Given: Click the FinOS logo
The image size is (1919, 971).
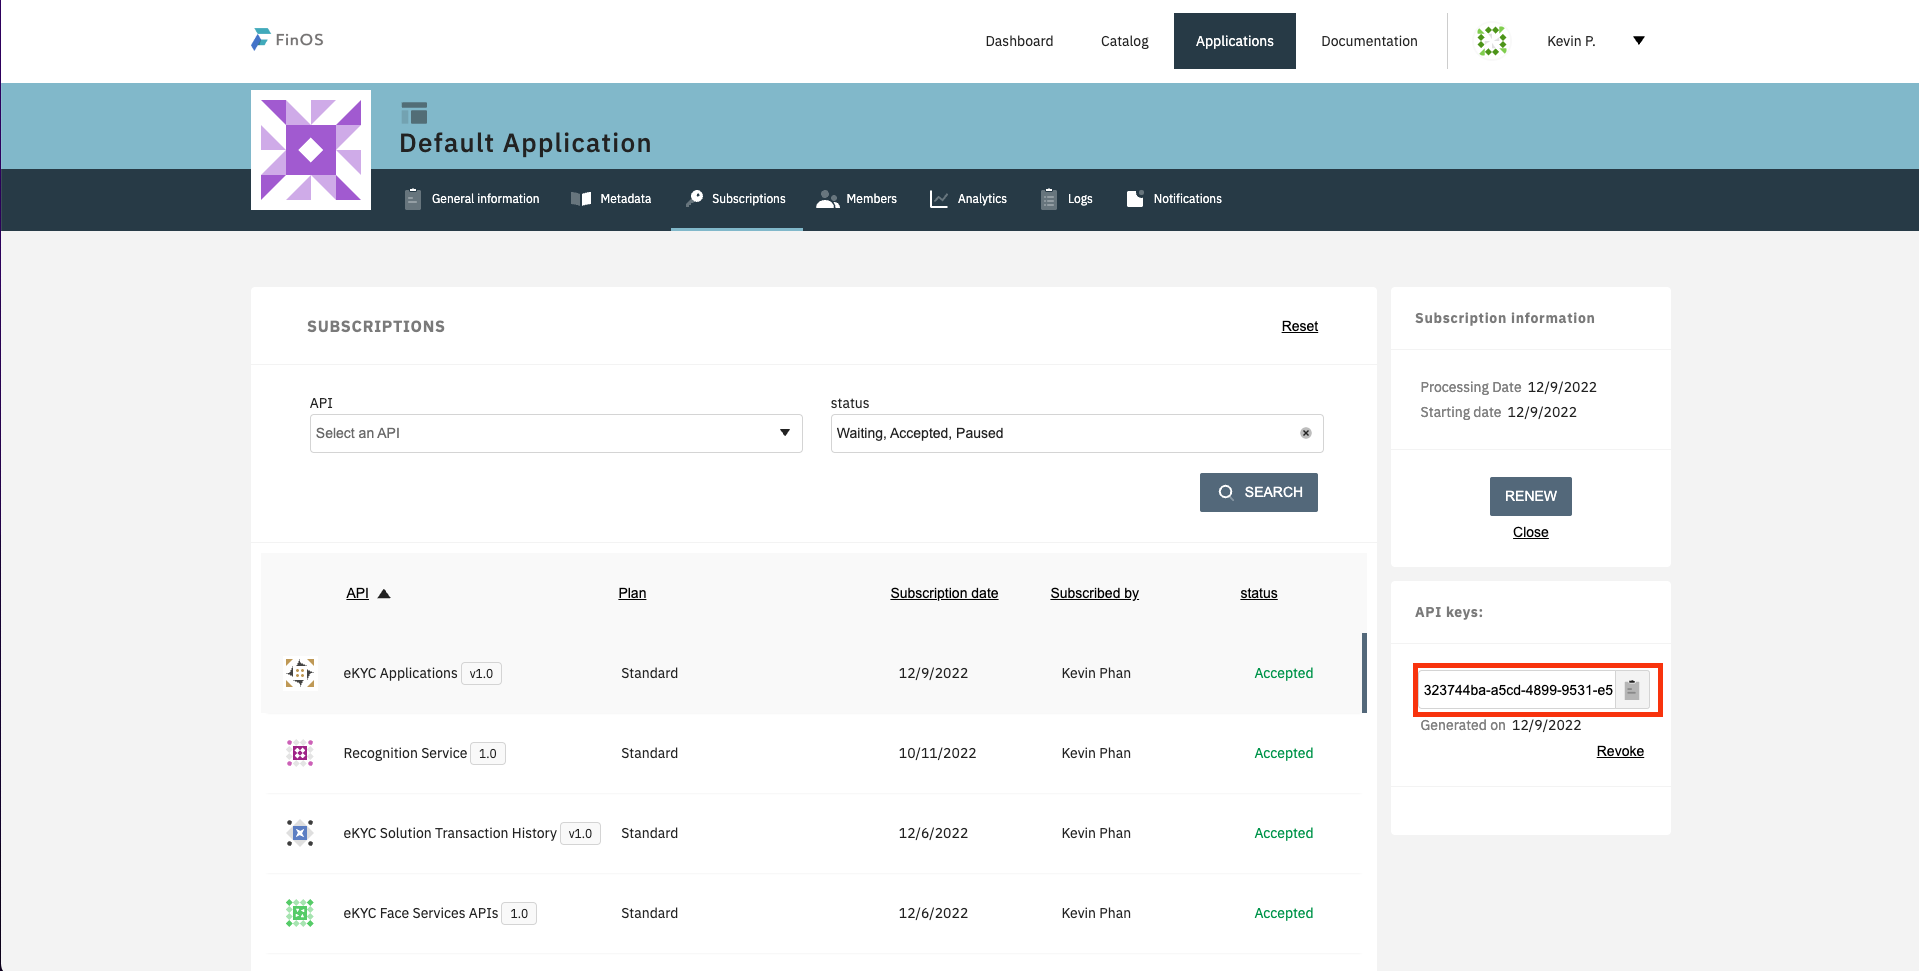Looking at the screenshot, I should [x=287, y=40].
